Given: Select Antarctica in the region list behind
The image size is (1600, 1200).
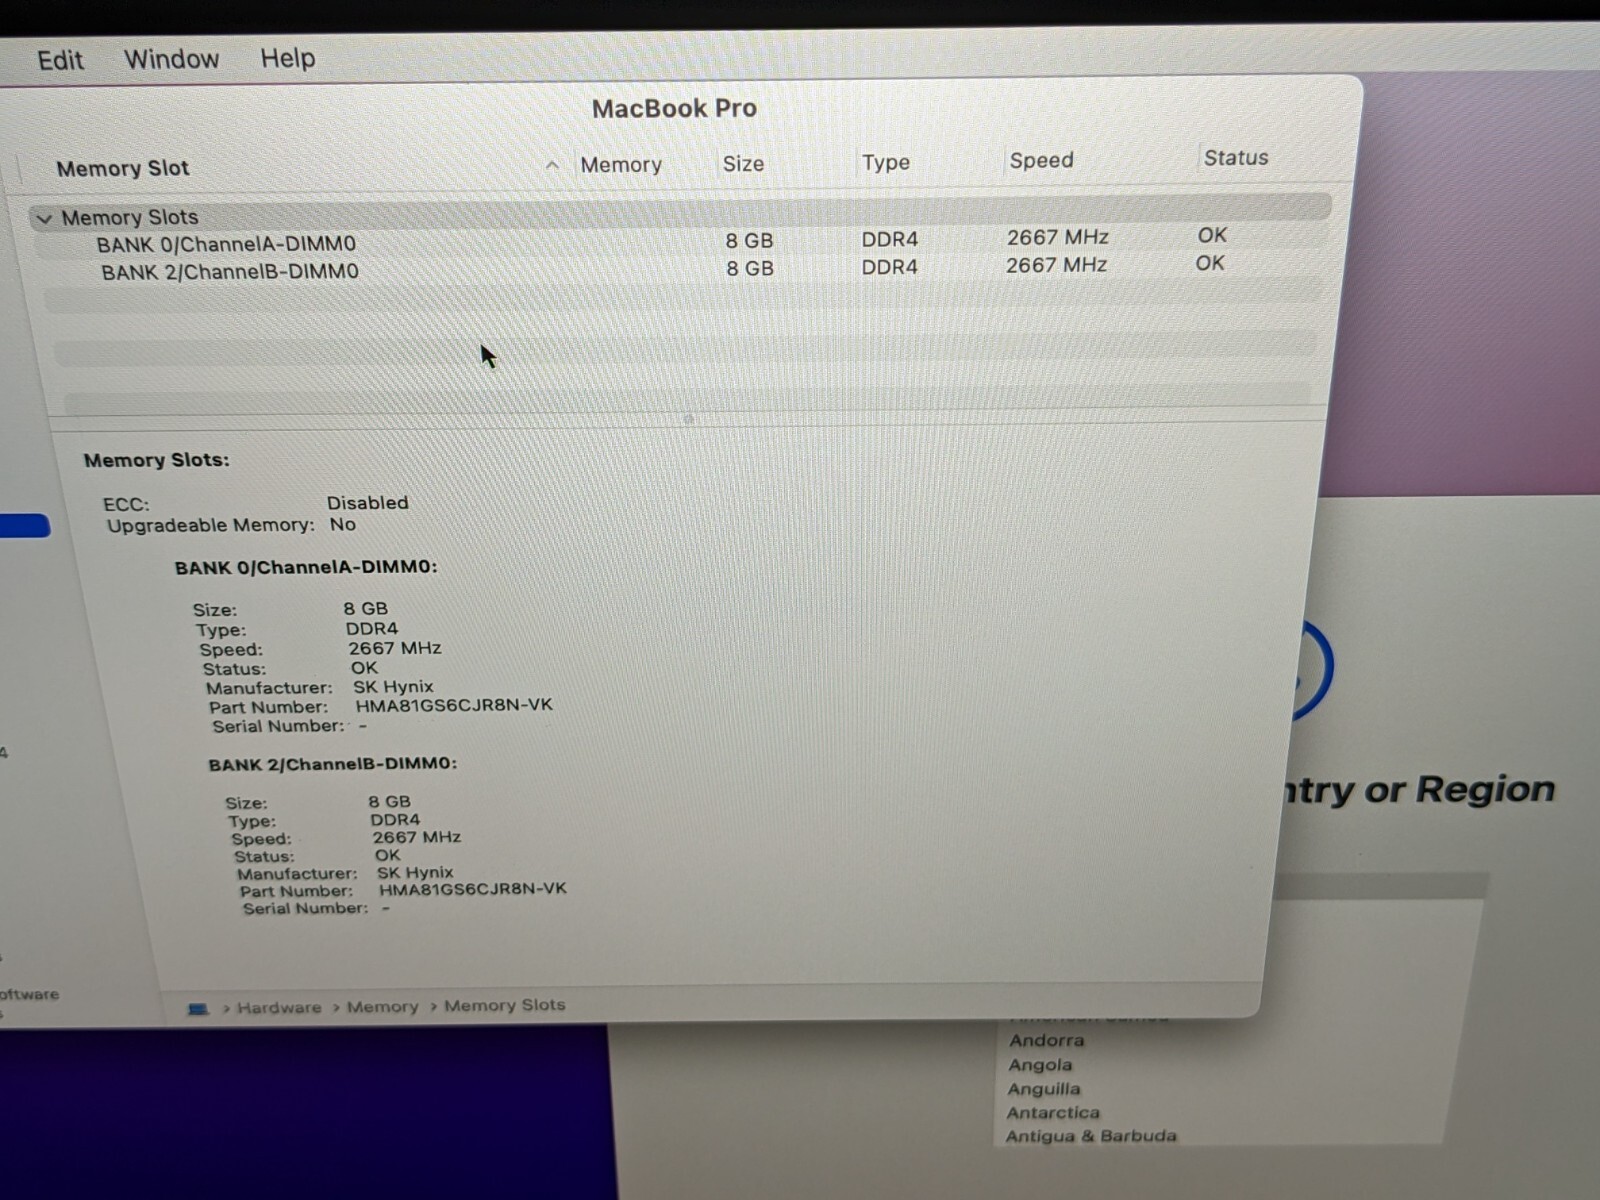Looking at the screenshot, I should pos(1053,1112).
